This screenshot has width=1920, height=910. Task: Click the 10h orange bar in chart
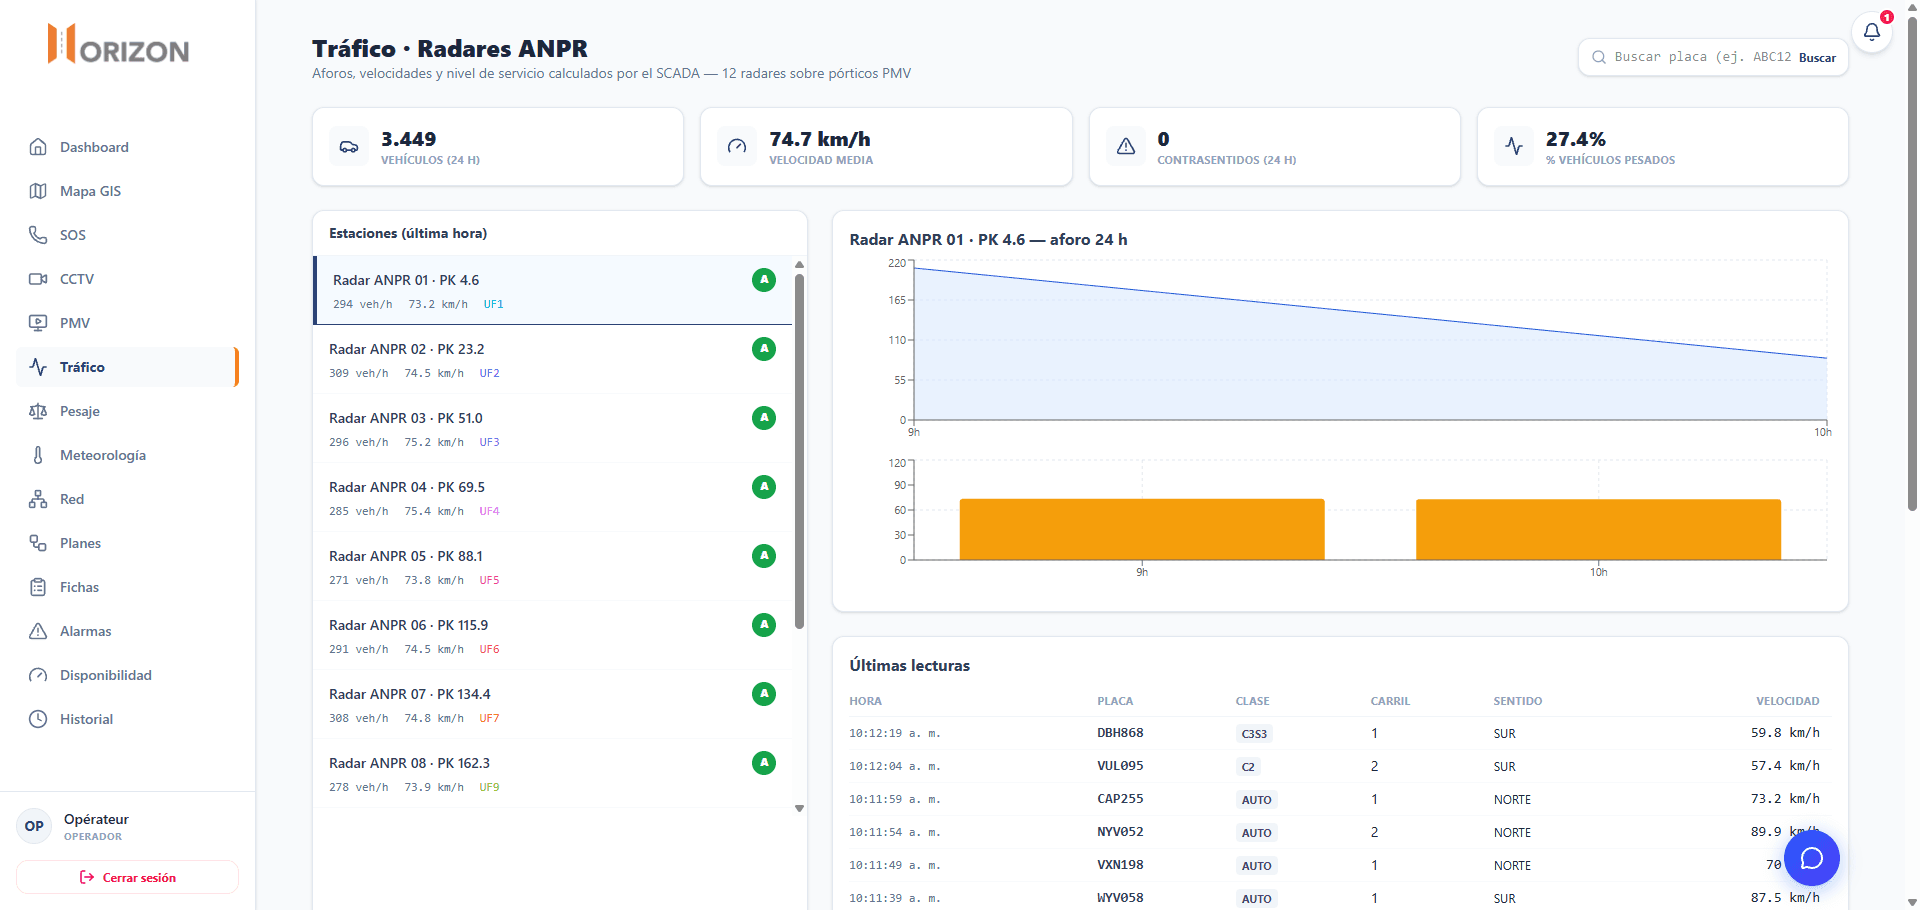pyautogui.click(x=1598, y=529)
